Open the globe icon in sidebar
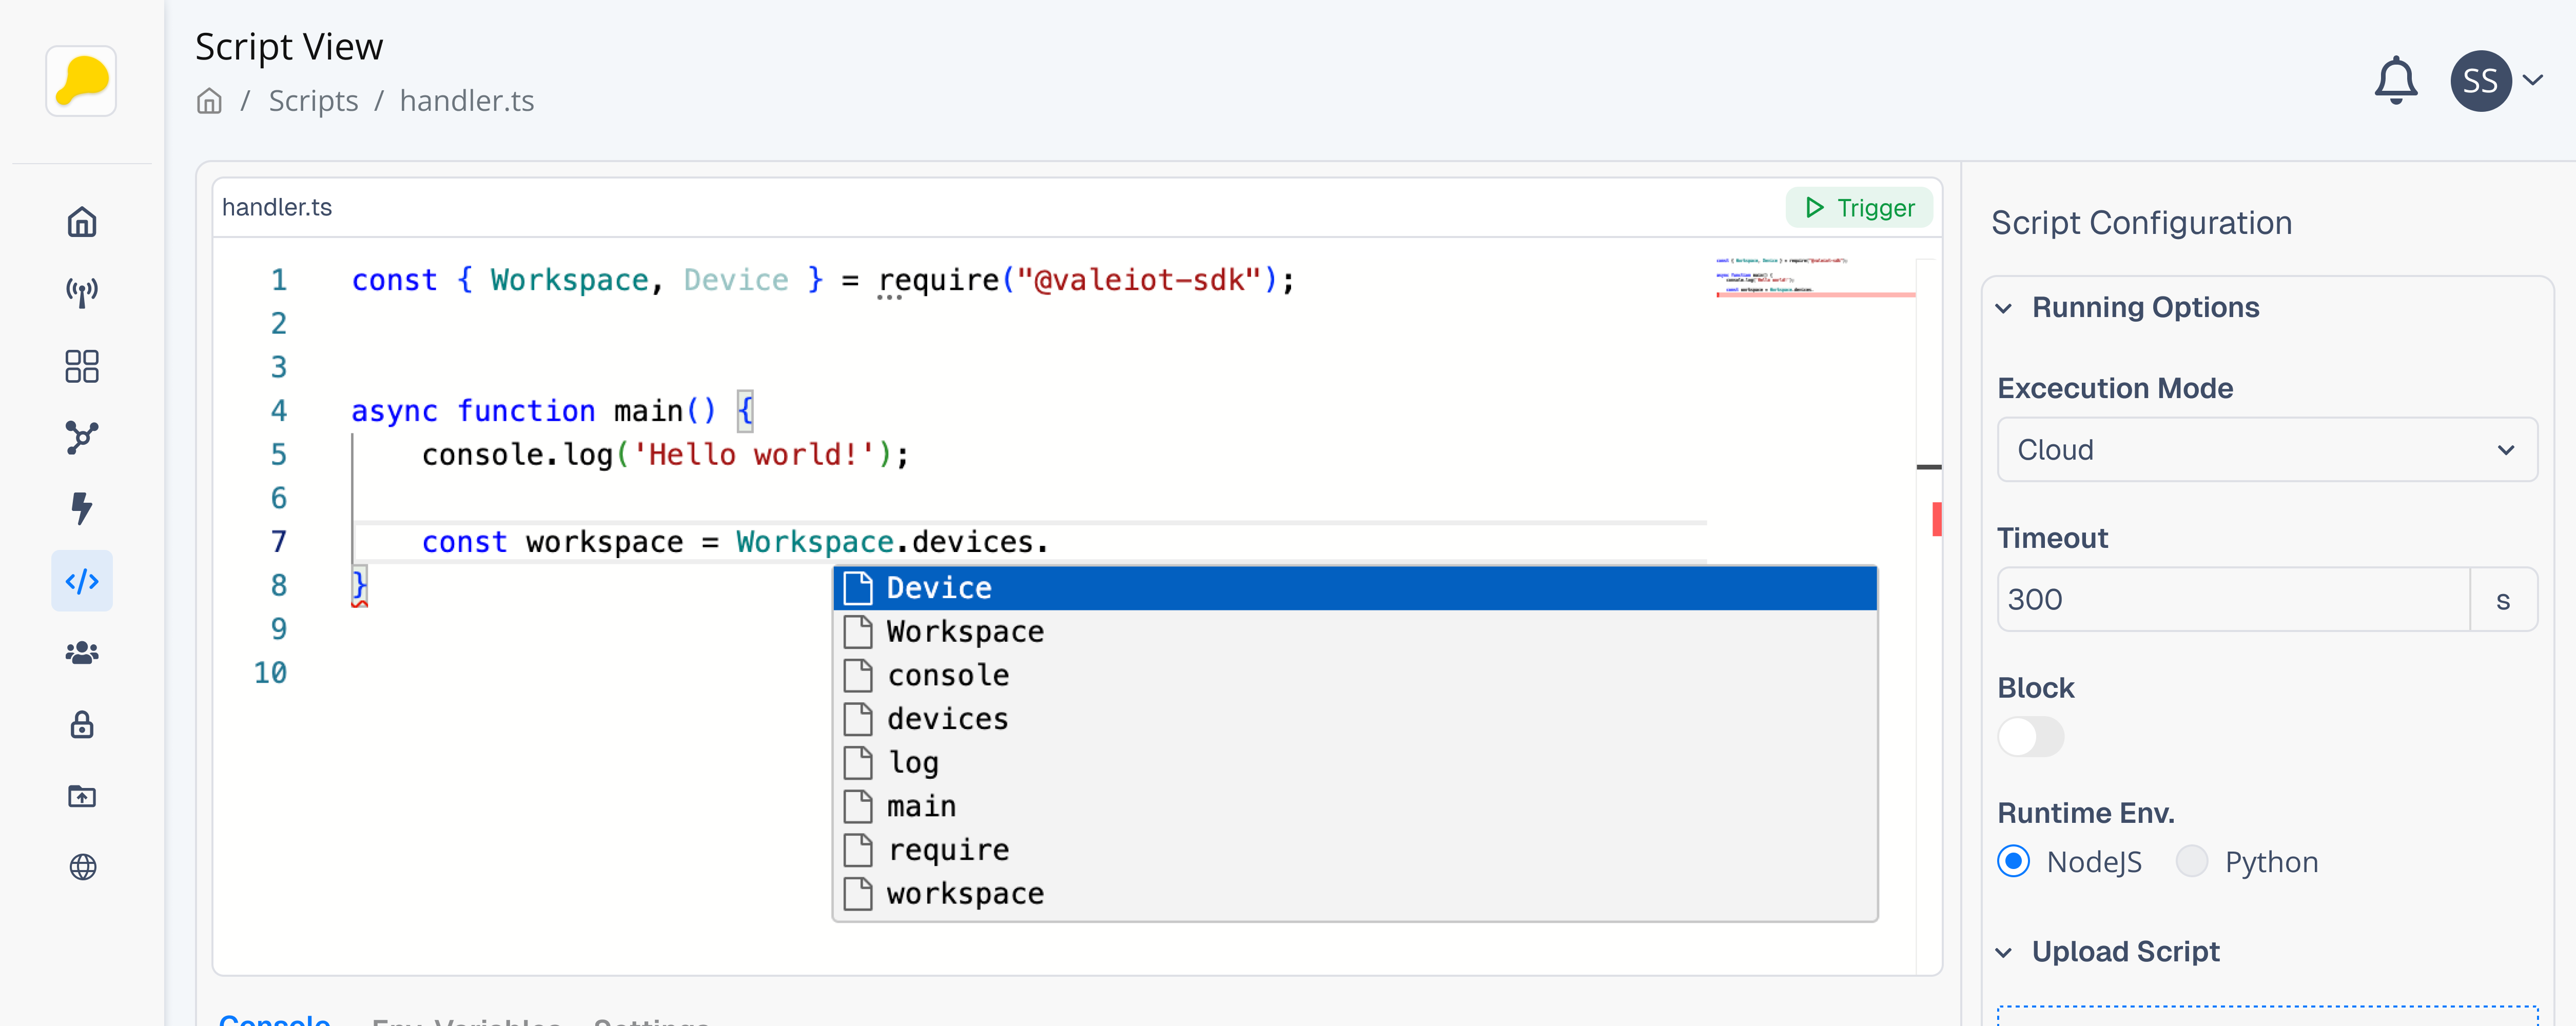Screen dimensions: 2576x1026 tap(82, 866)
